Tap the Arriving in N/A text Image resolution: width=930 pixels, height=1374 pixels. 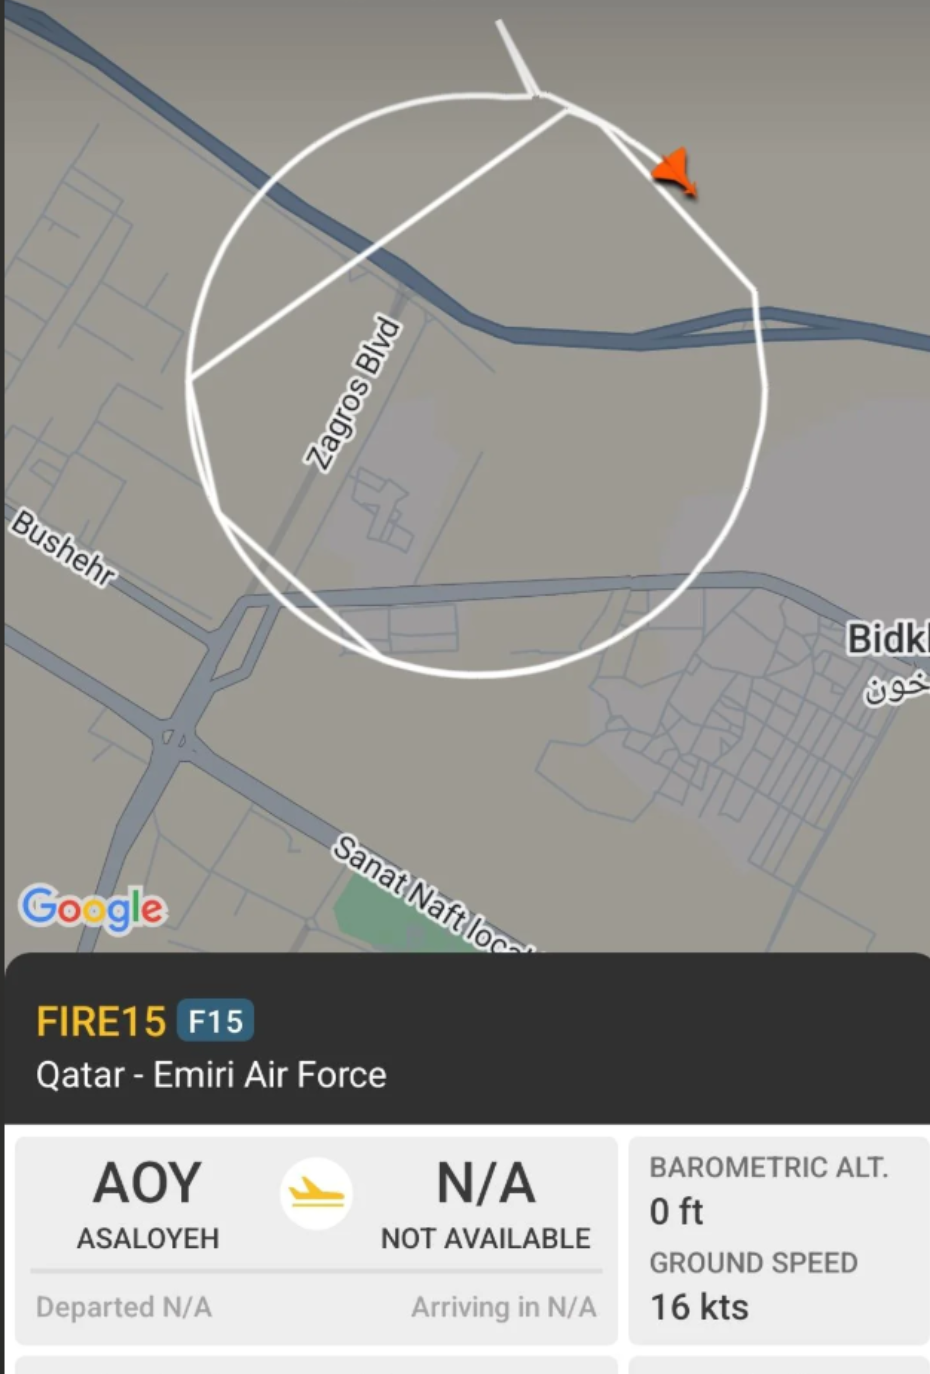[x=503, y=1307]
